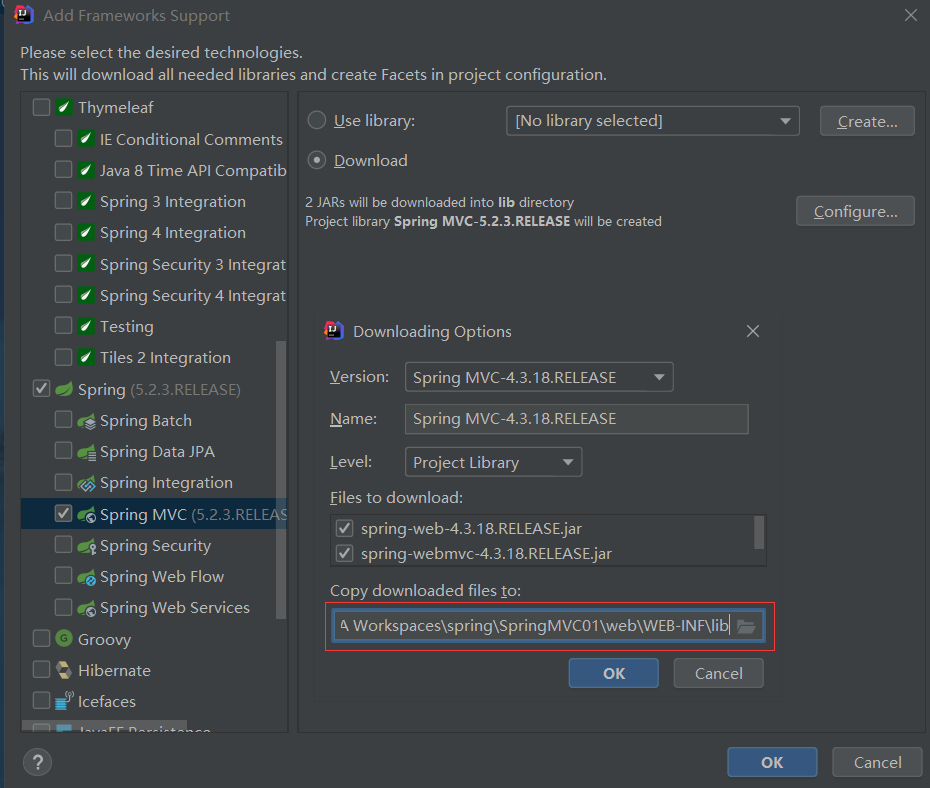Screen dimensions: 930x788
Task: Check the Testing checkbox
Action: [x=63, y=326]
